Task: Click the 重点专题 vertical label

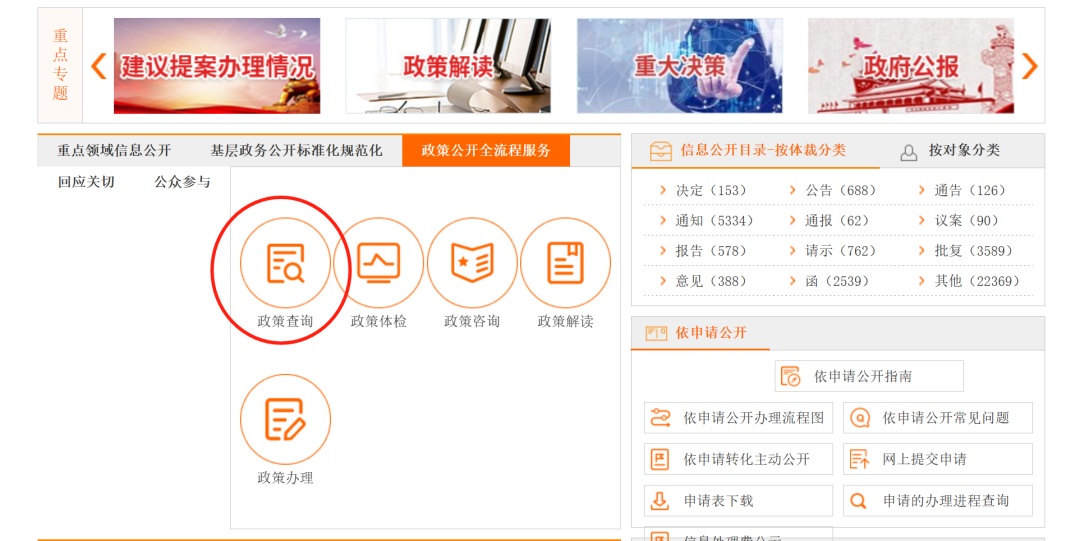Action: point(61,65)
